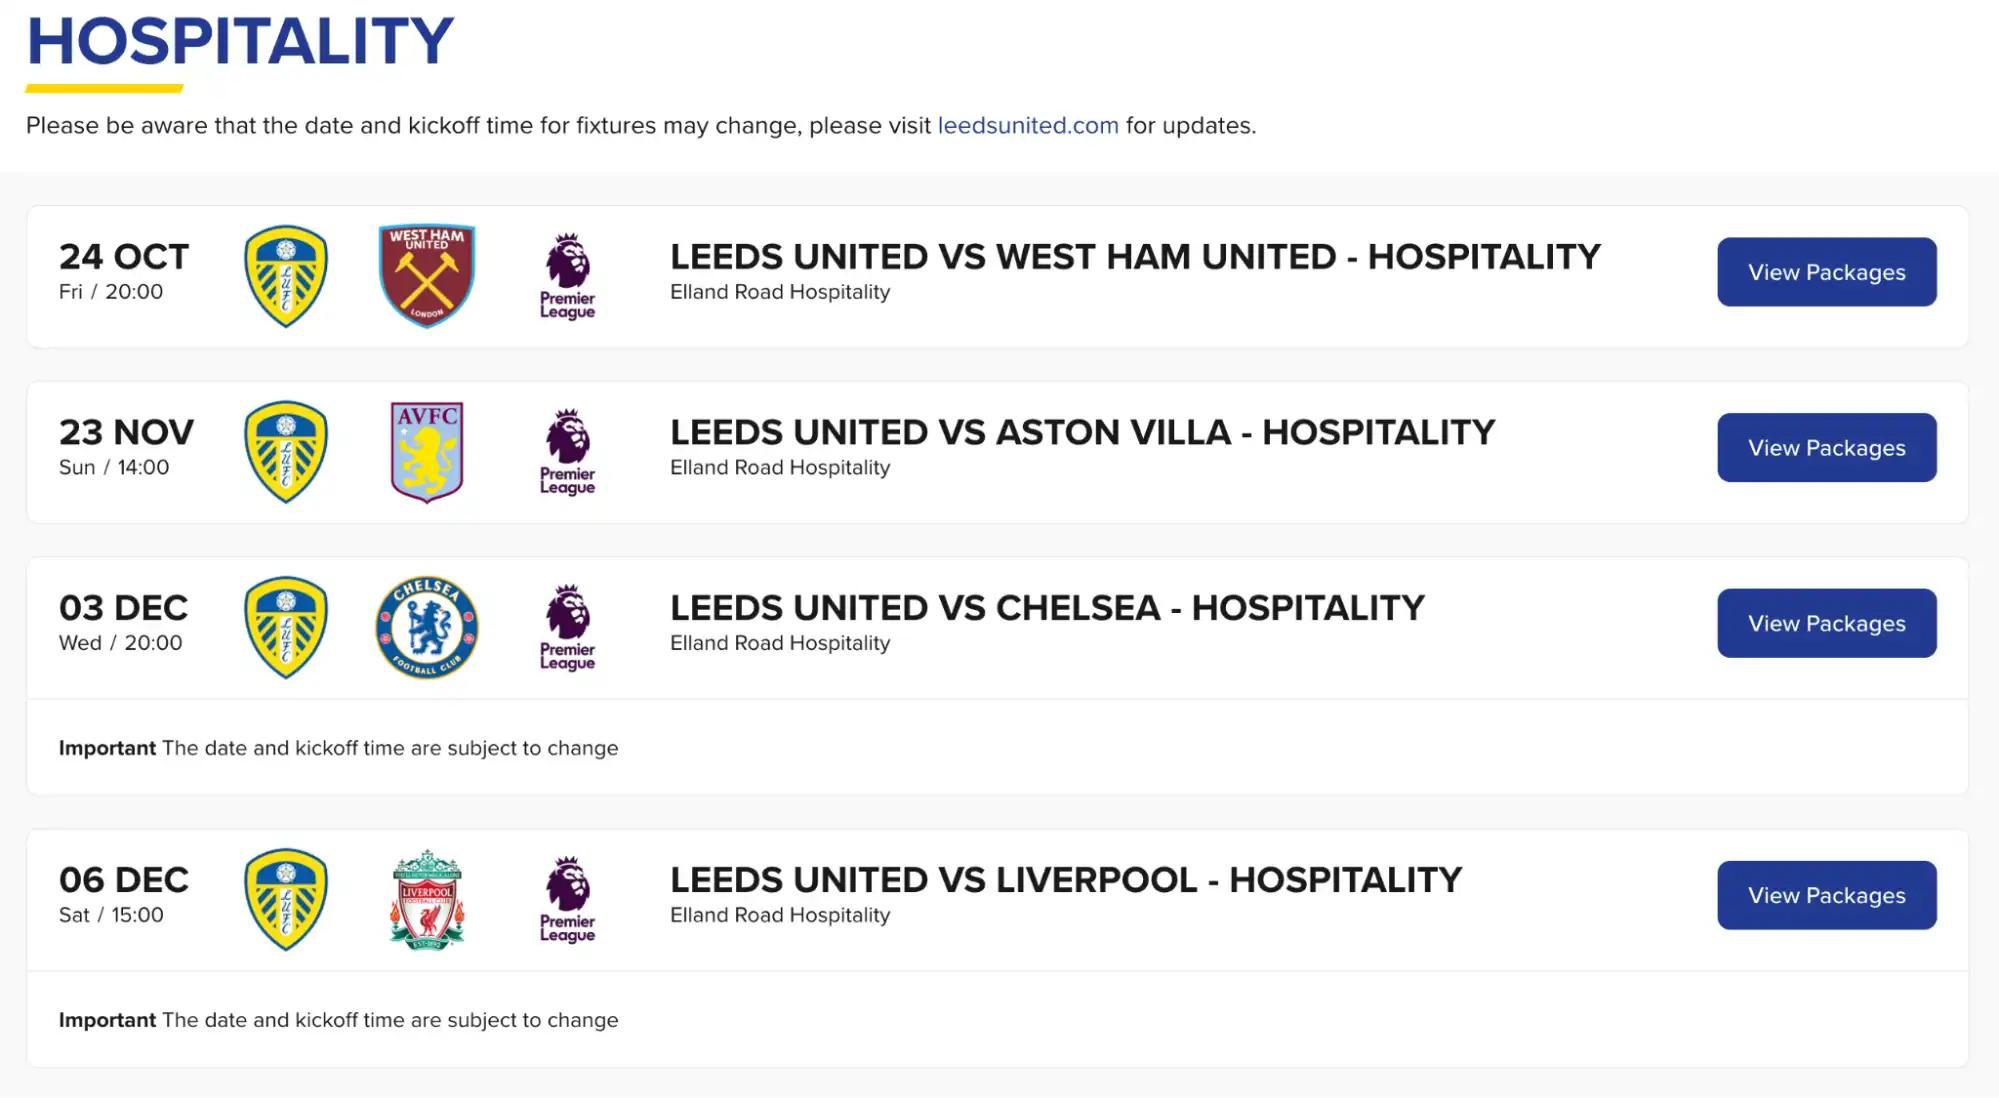Click Leeds crest in West Ham fixture

[286, 276]
